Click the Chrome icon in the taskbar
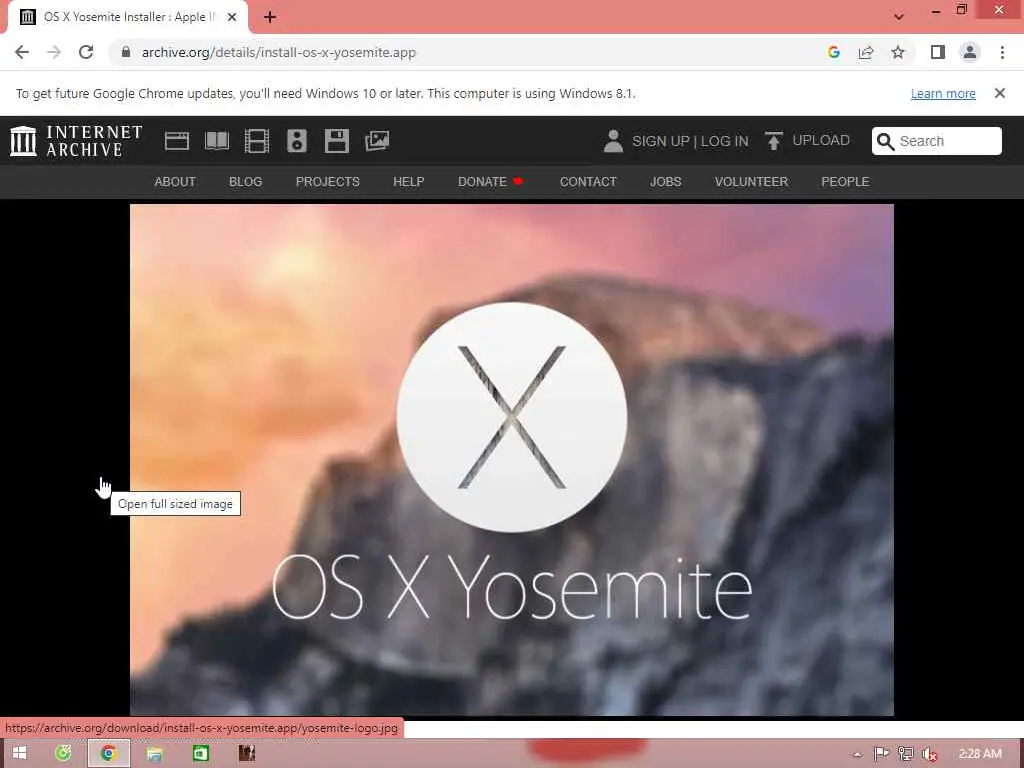1024x768 pixels. click(108, 753)
